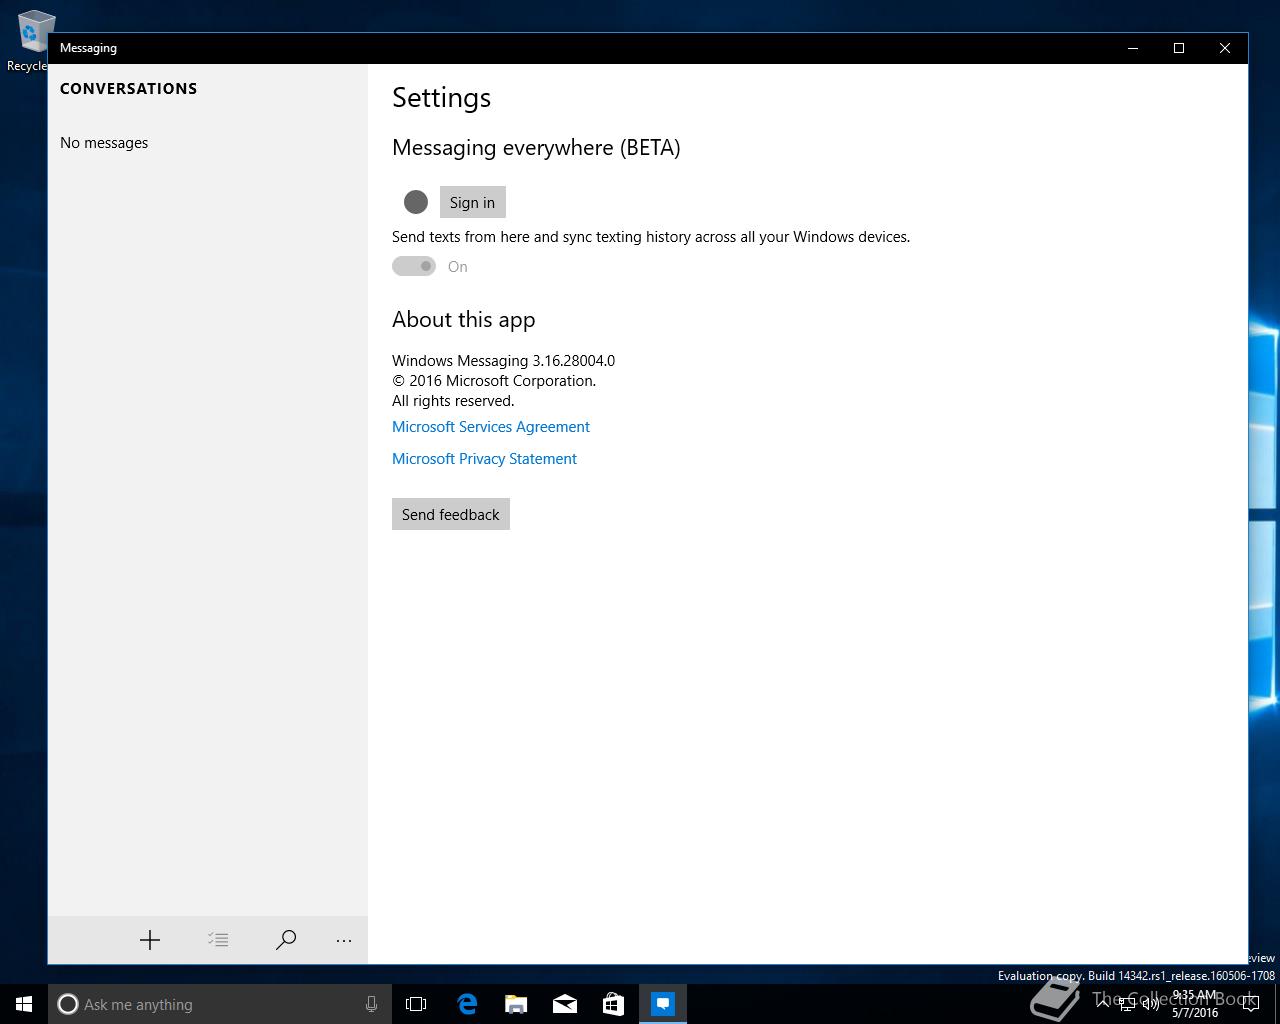The image size is (1280, 1024).
Task: Open File Explorer from taskbar
Action: click(516, 1004)
